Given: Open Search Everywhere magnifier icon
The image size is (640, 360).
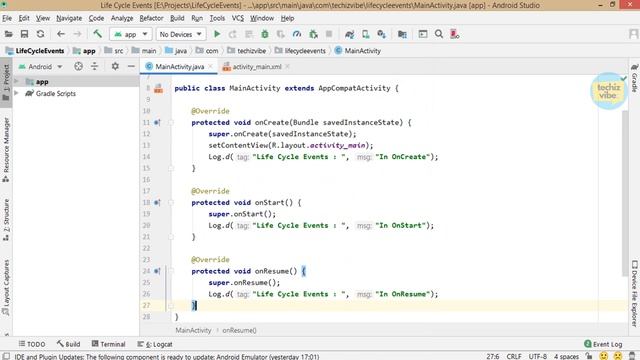Looking at the screenshot, I should 439,34.
